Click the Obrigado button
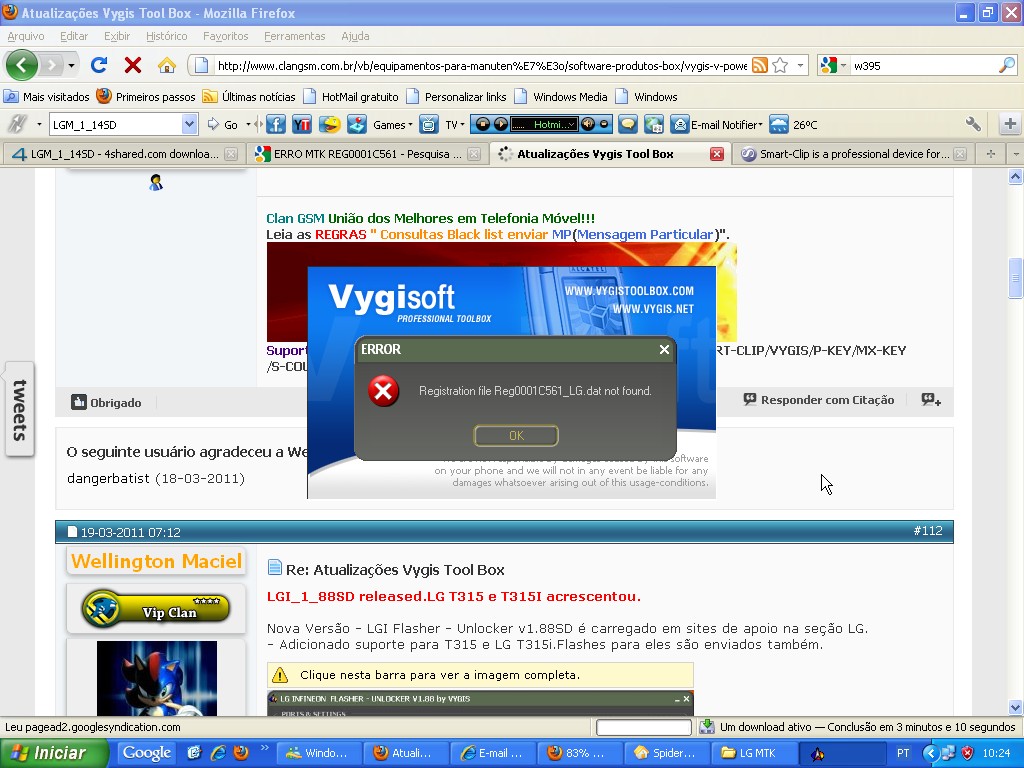1024x768 pixels. (106, 402)
